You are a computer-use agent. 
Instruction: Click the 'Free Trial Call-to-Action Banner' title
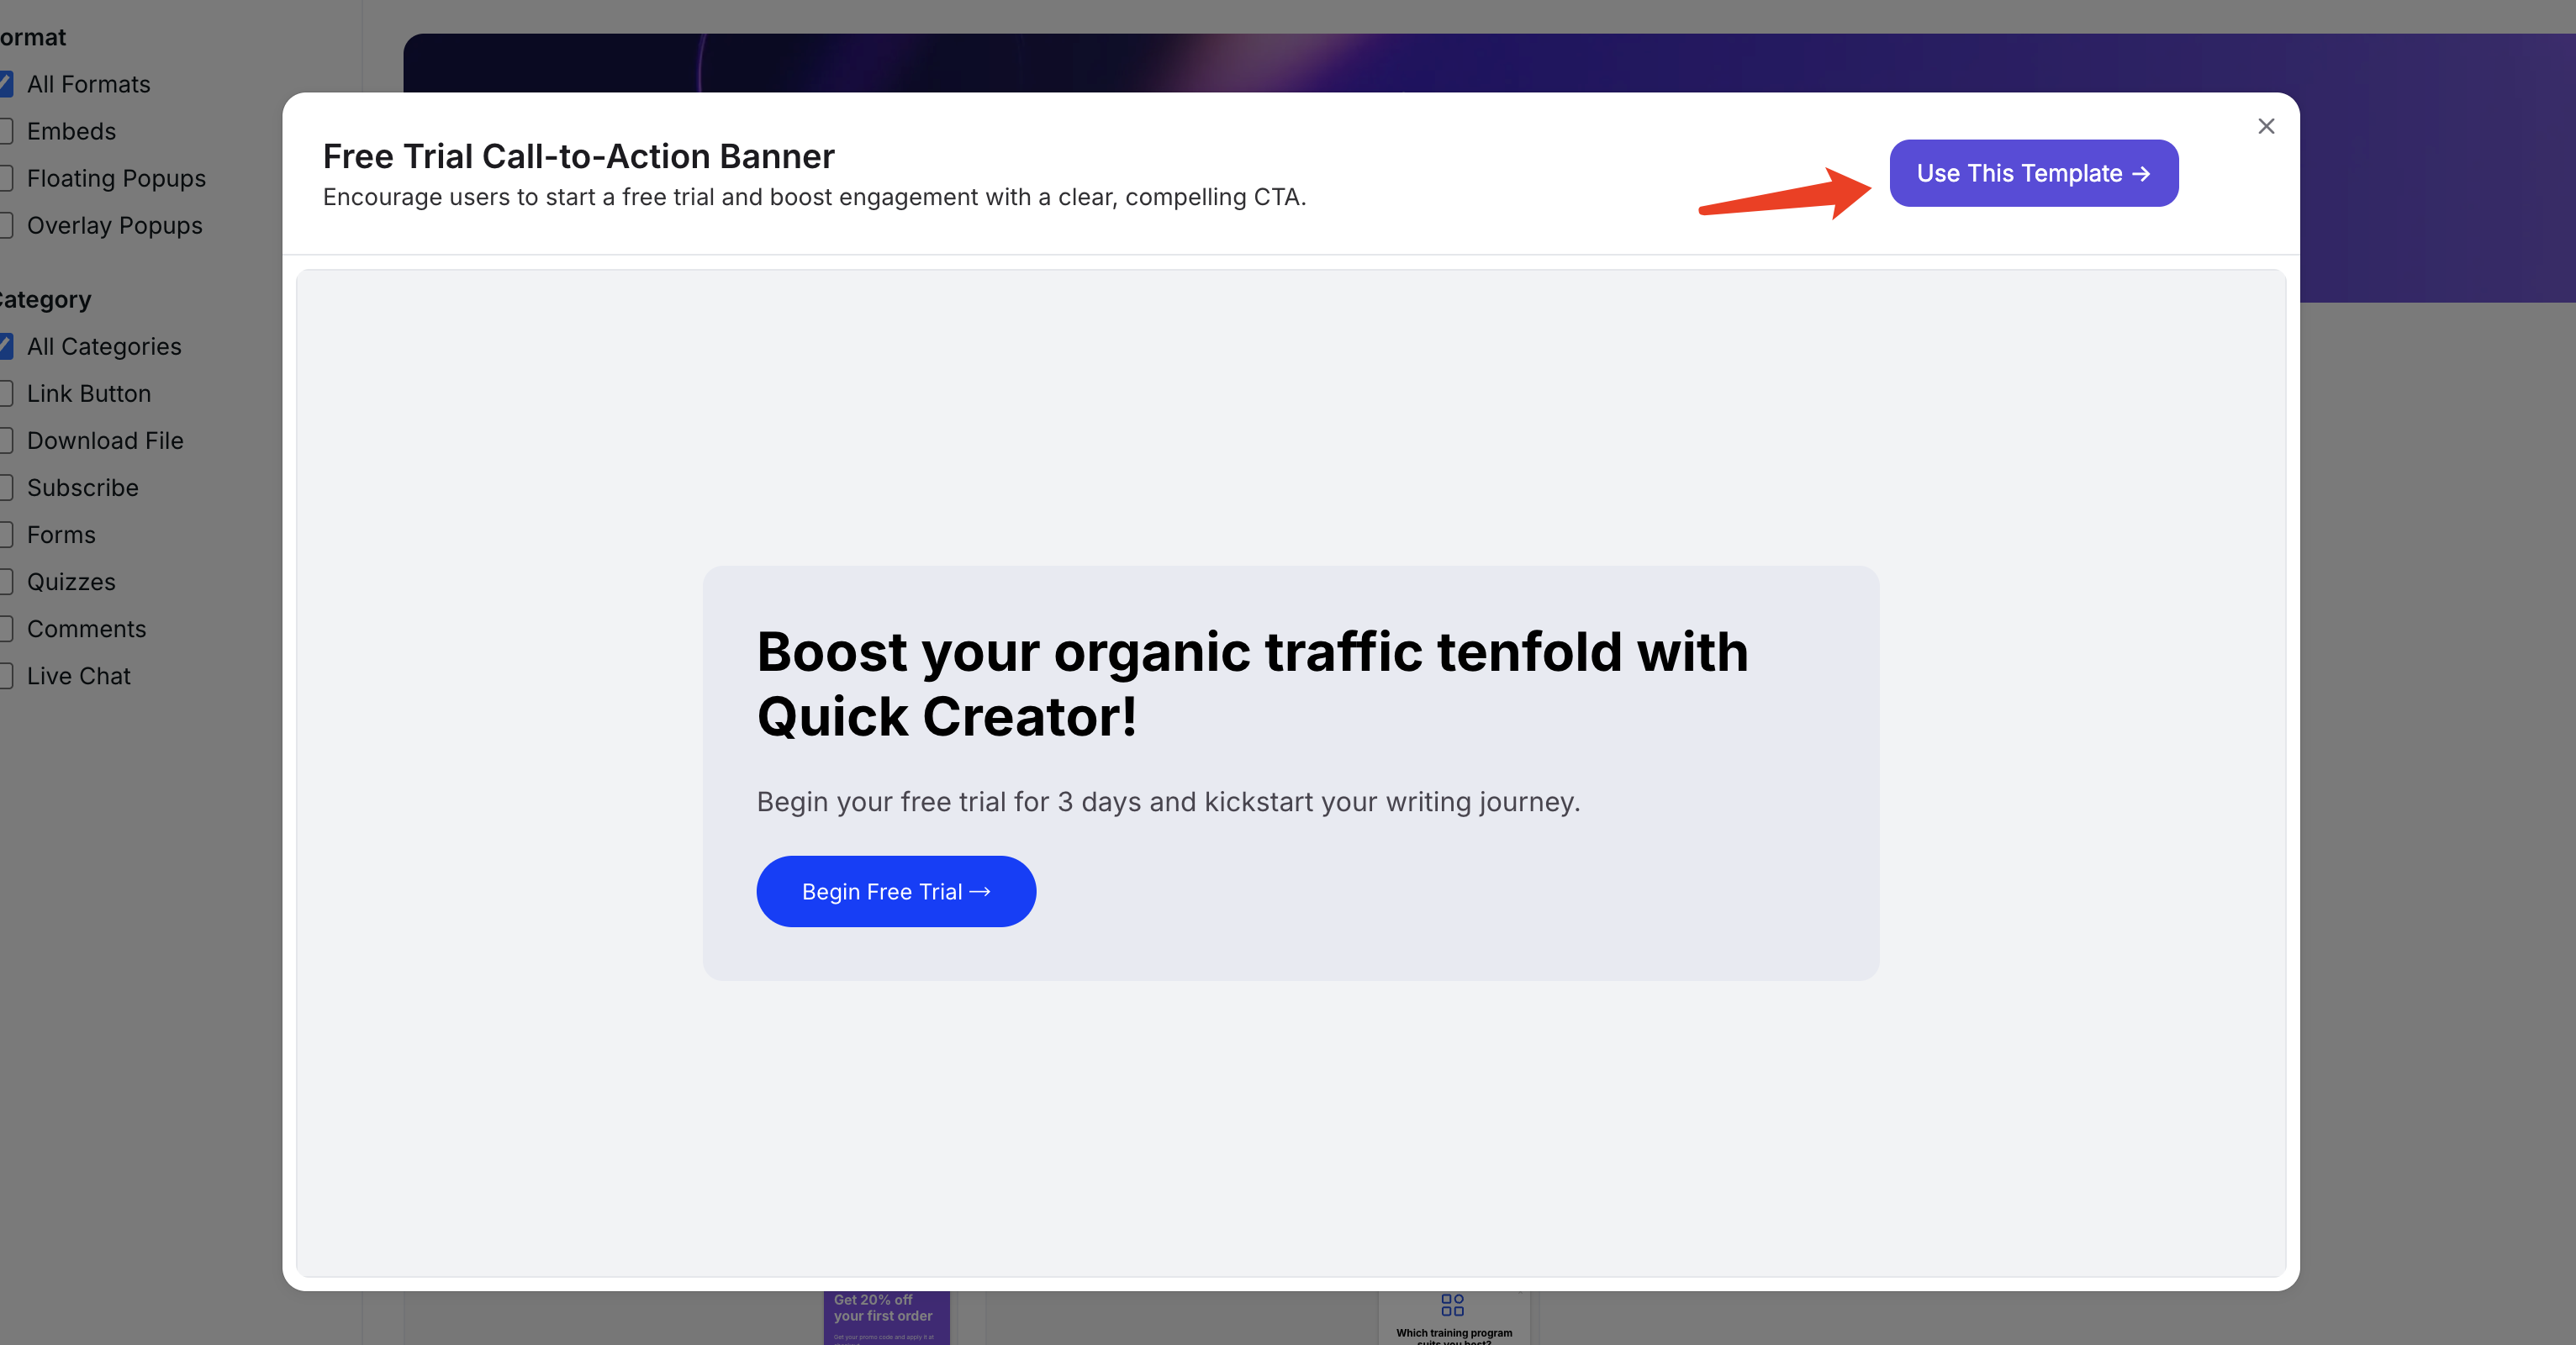(578, 156)
